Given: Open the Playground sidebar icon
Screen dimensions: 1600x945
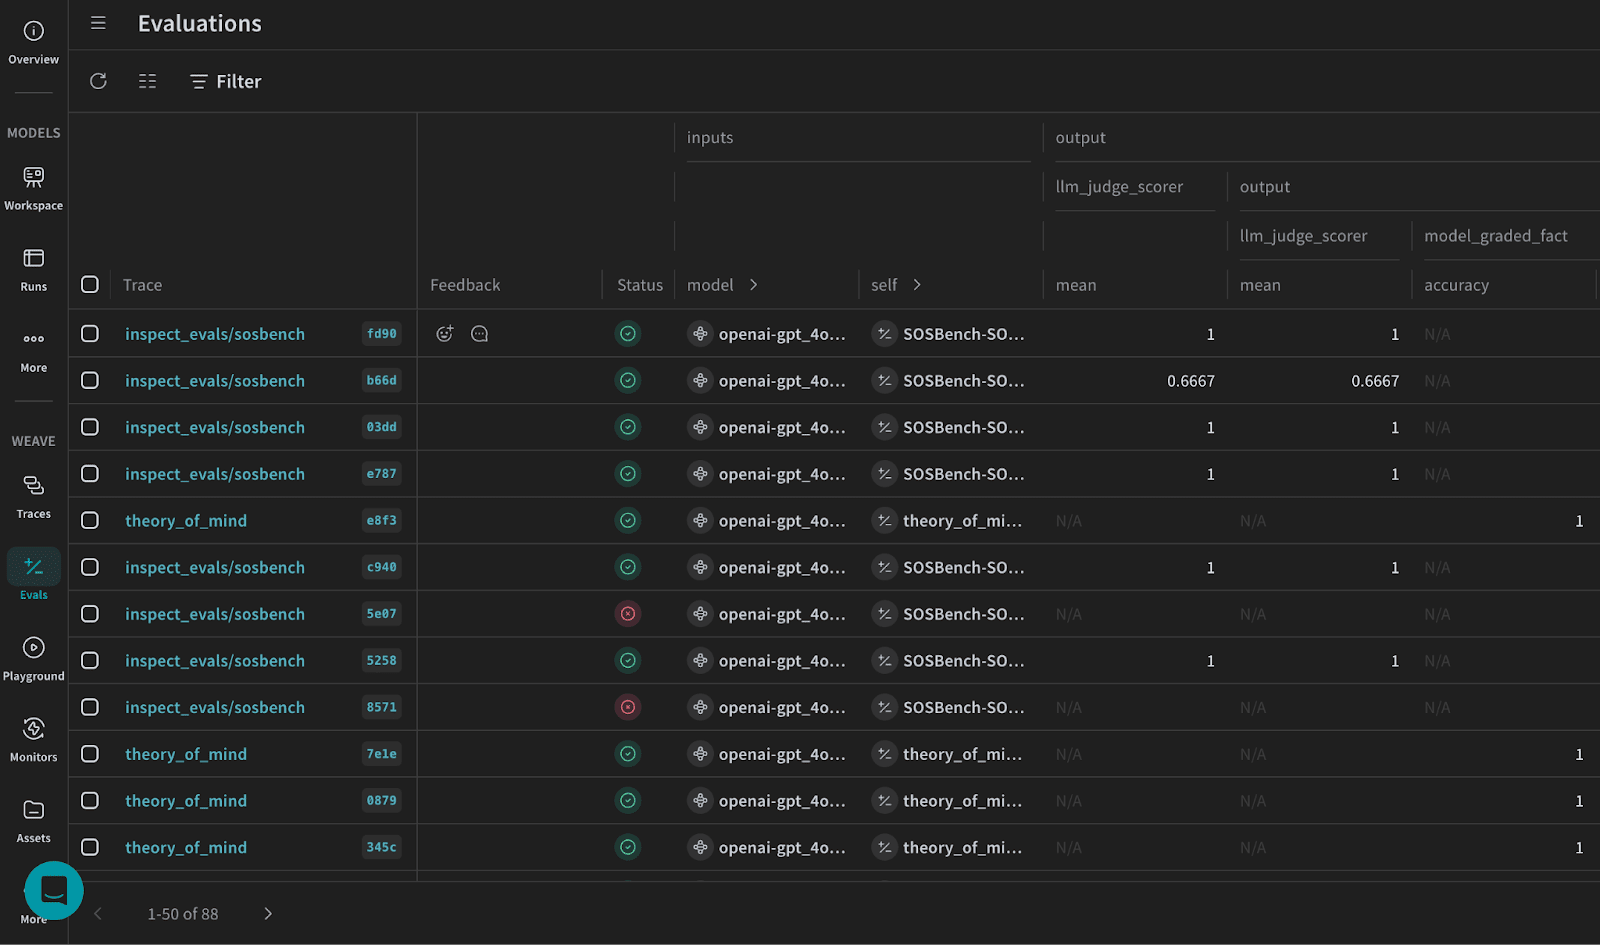Looking at the screenshot, I should click(x=33, y=658).
